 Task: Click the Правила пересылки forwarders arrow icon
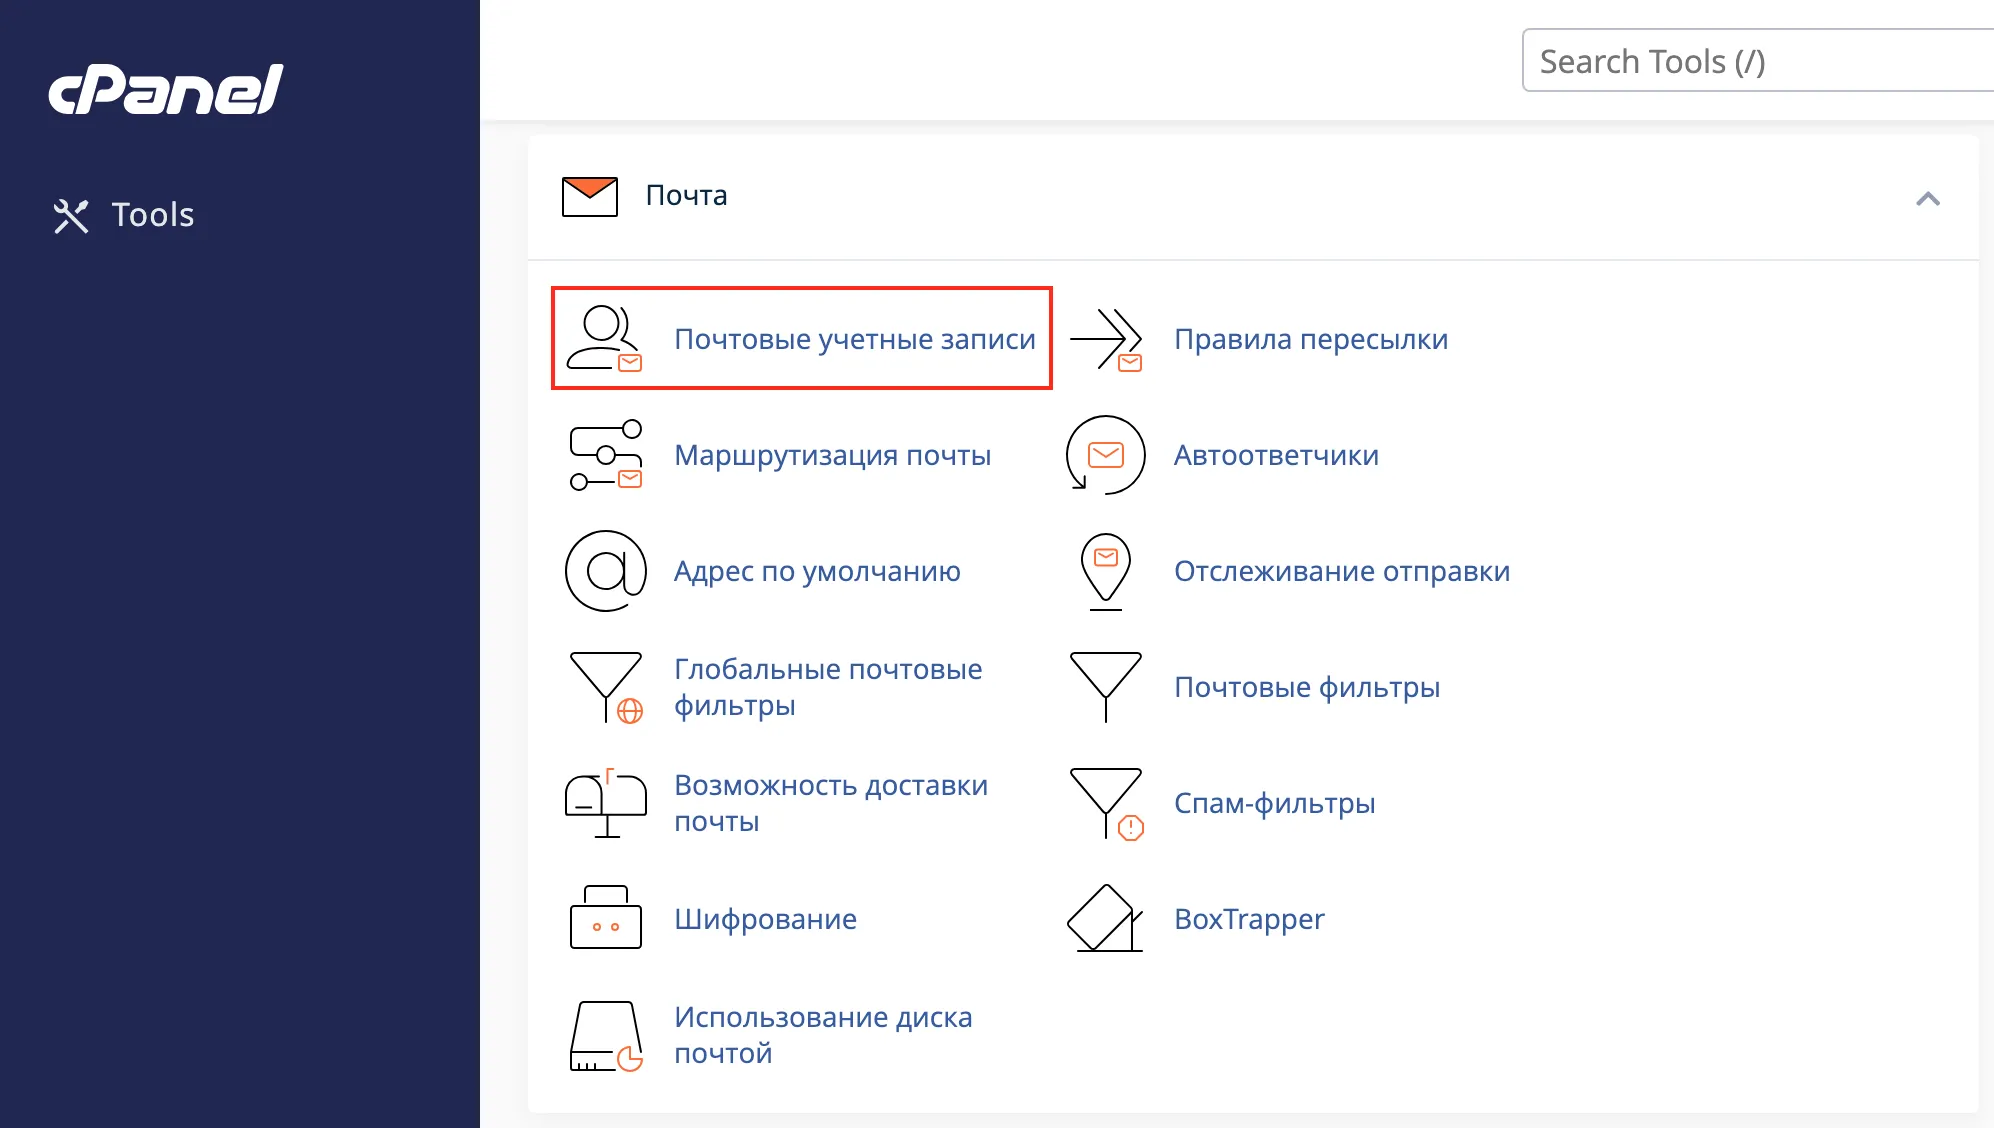tap(1106, 339)
